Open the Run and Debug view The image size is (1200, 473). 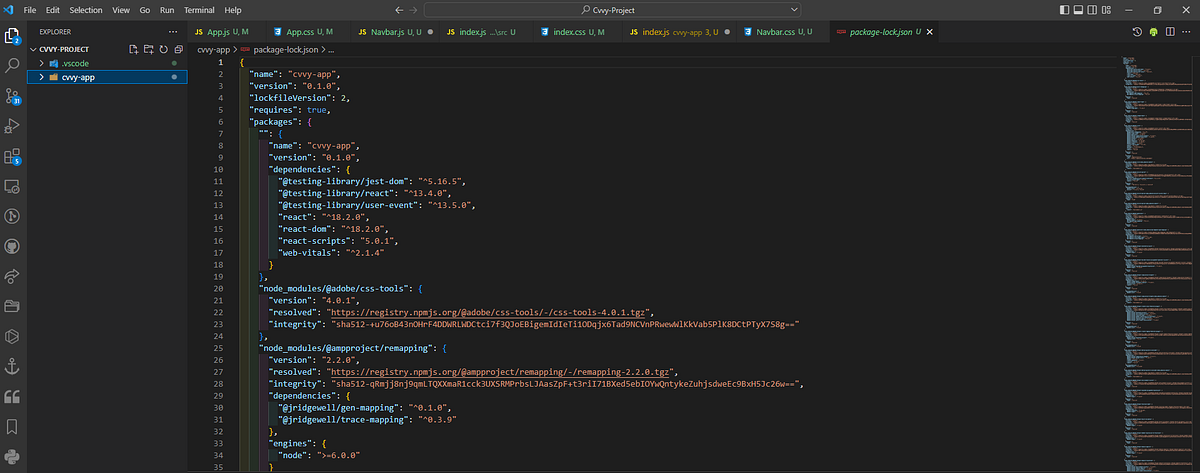click(x=13, y=125)
